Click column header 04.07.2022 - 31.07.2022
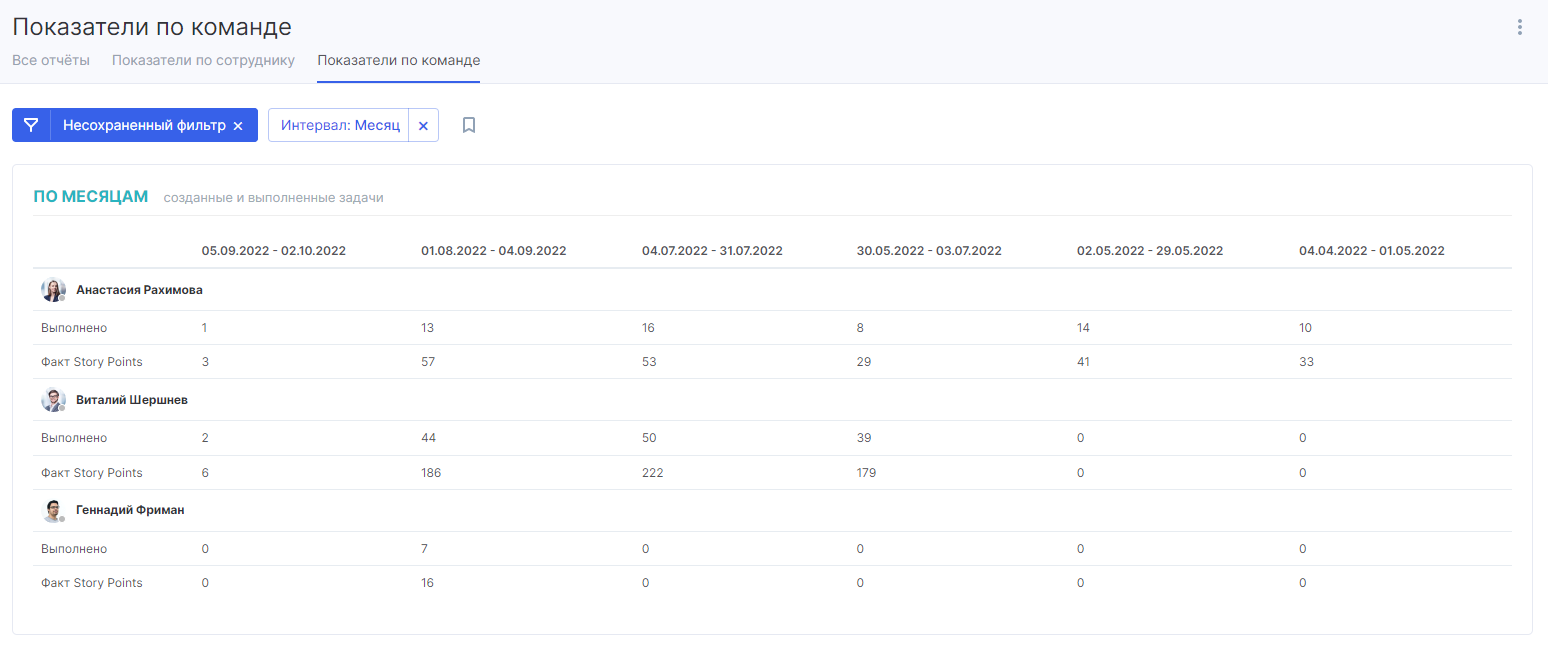 click(712, 251)
